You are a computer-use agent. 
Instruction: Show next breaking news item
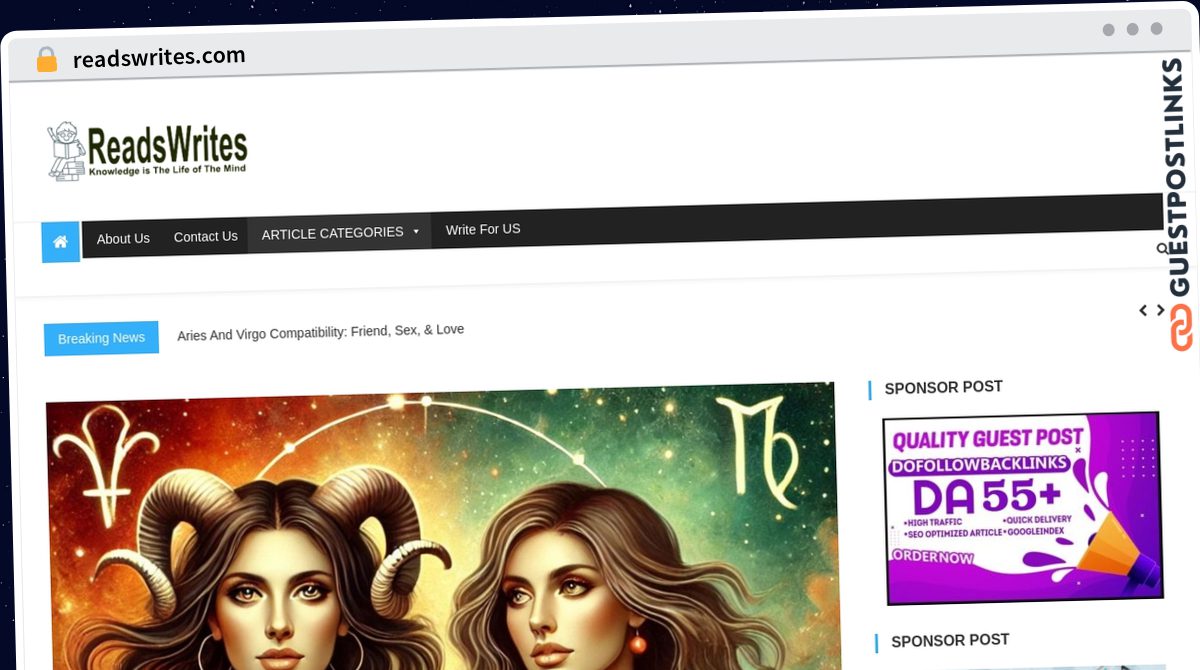click(1160, 310)
